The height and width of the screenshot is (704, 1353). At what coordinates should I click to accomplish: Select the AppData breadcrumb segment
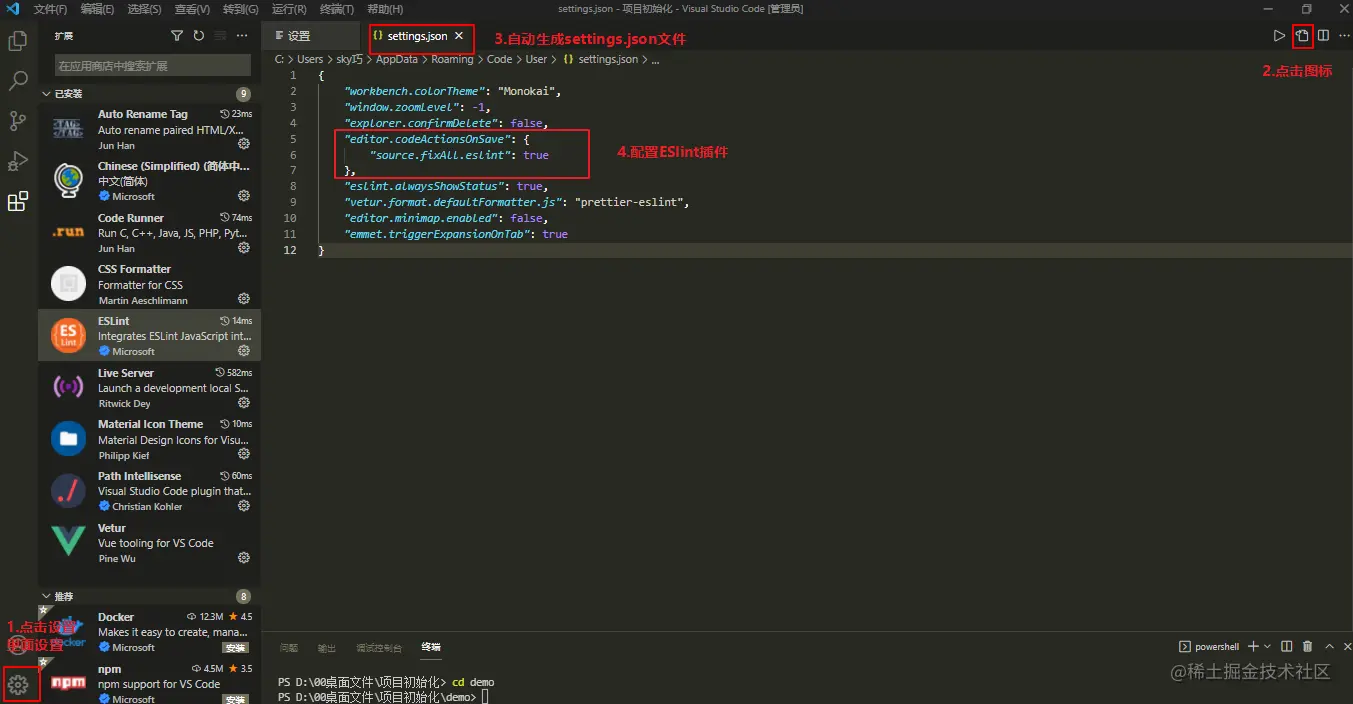[397, 60]
